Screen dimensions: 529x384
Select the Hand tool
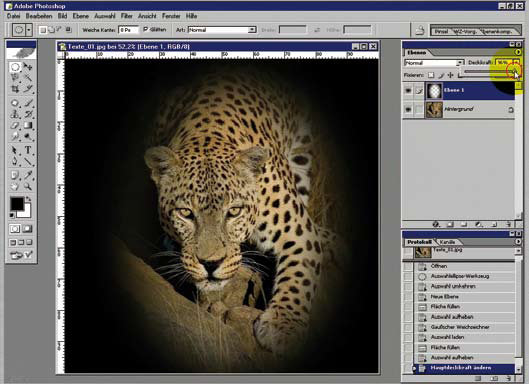pos(15,186)
